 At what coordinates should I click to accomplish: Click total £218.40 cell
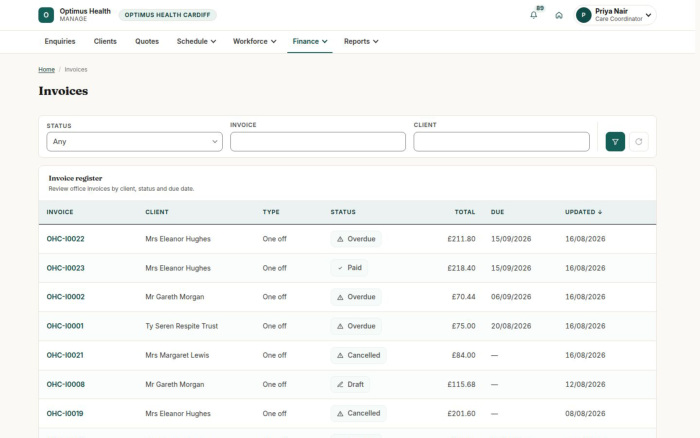point(461,268)
